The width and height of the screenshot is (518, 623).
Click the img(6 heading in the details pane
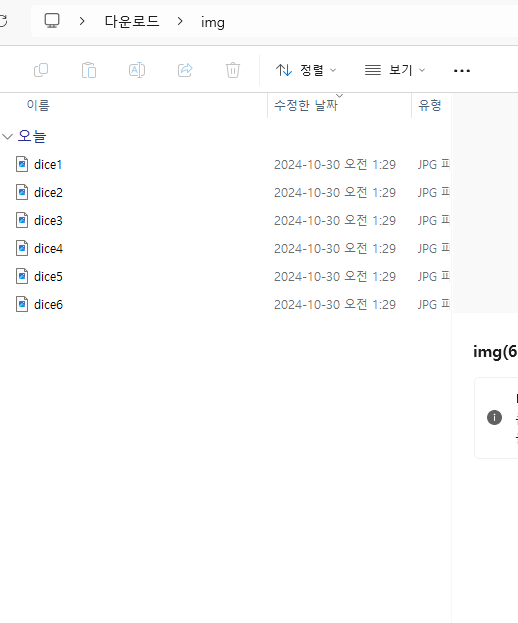pyautogui.click(x=495, y=352)
